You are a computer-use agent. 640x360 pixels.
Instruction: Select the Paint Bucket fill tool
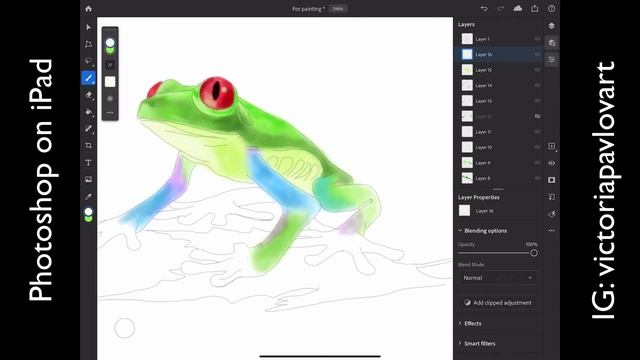pos(89,111)
